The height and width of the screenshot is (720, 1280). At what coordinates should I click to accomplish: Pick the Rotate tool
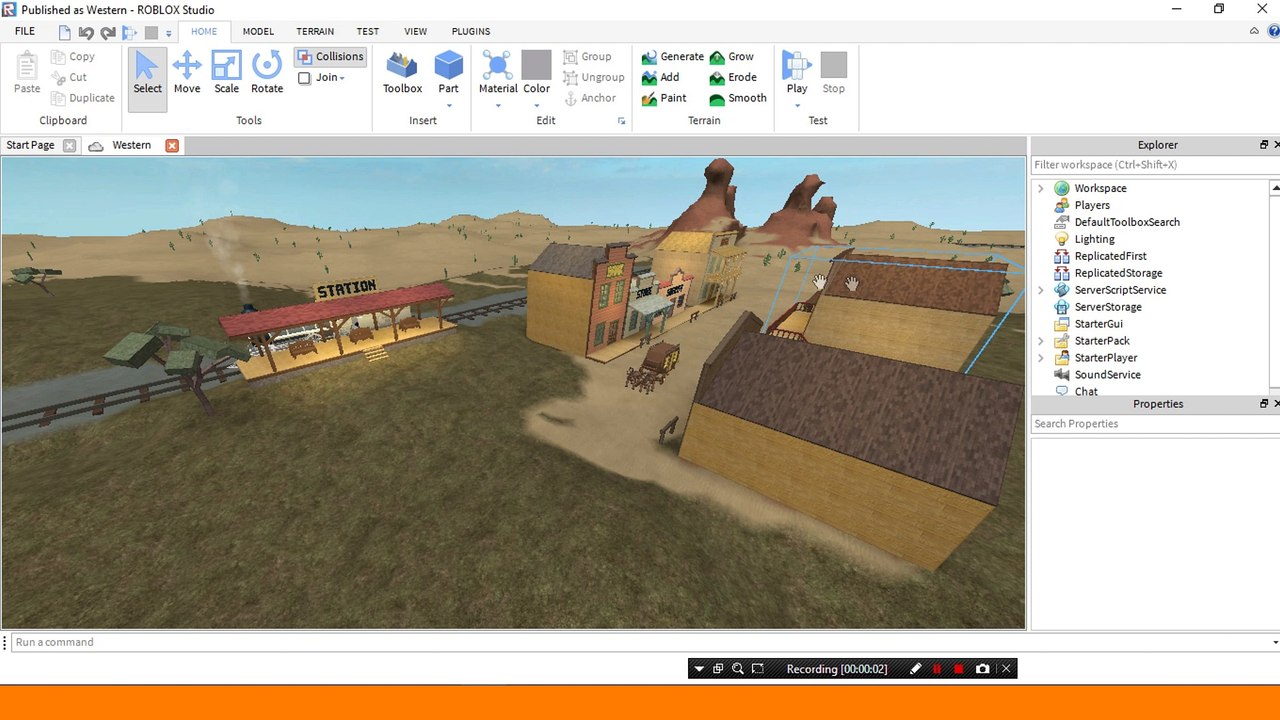click(267, 72)
